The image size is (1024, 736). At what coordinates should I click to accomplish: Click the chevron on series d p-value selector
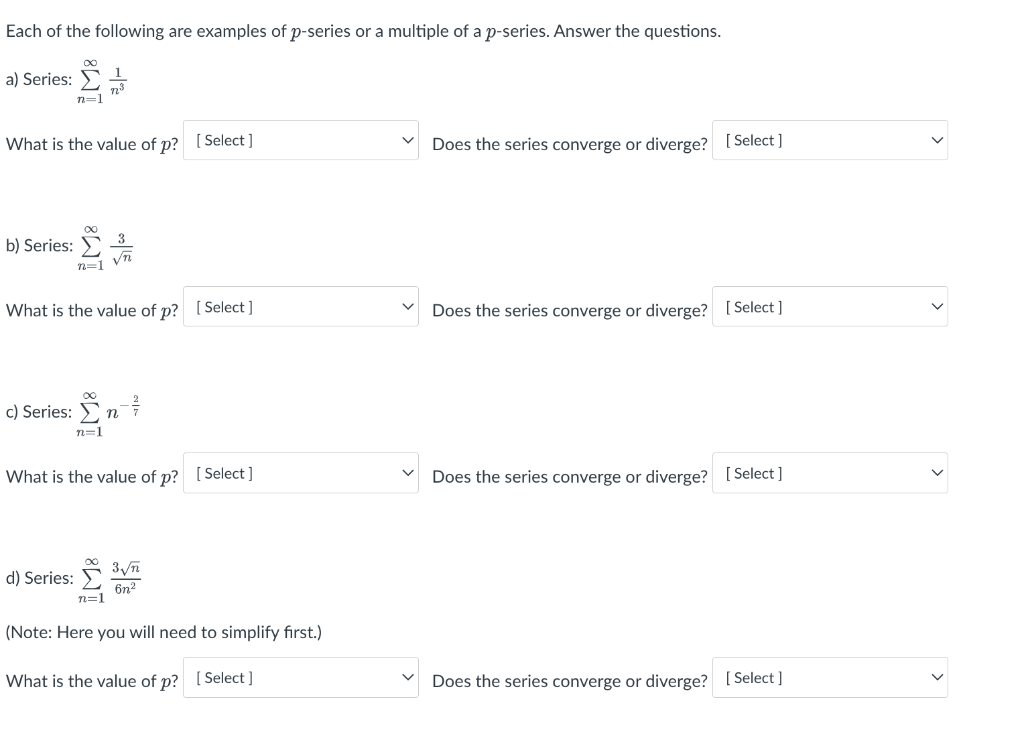[x=408, y=677]
